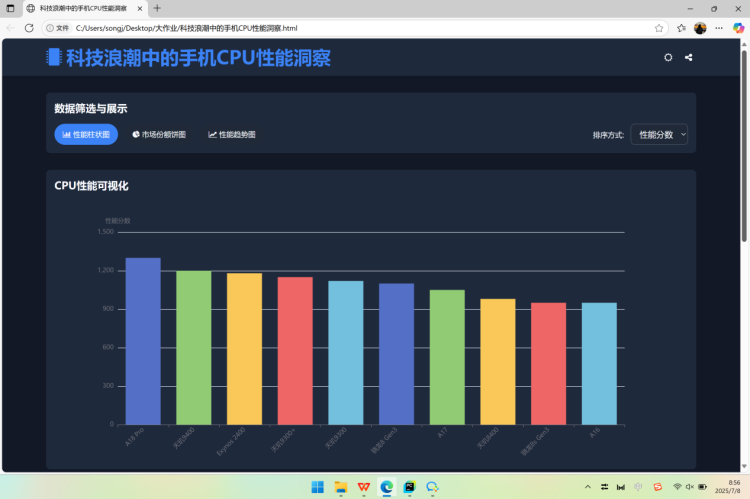Viewport: 750px width, 499px height.
Task: Close the 科技浪潮 browser tab
Action: click(x=140, y=9)
